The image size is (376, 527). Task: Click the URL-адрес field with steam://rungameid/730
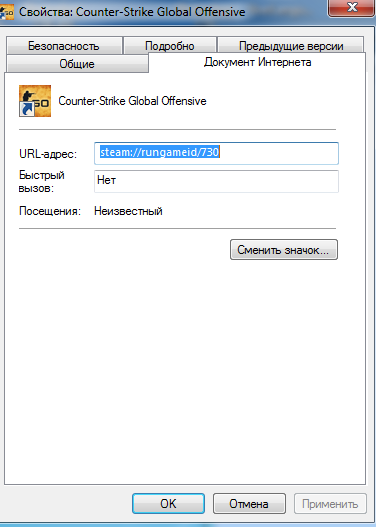point(216,153)
